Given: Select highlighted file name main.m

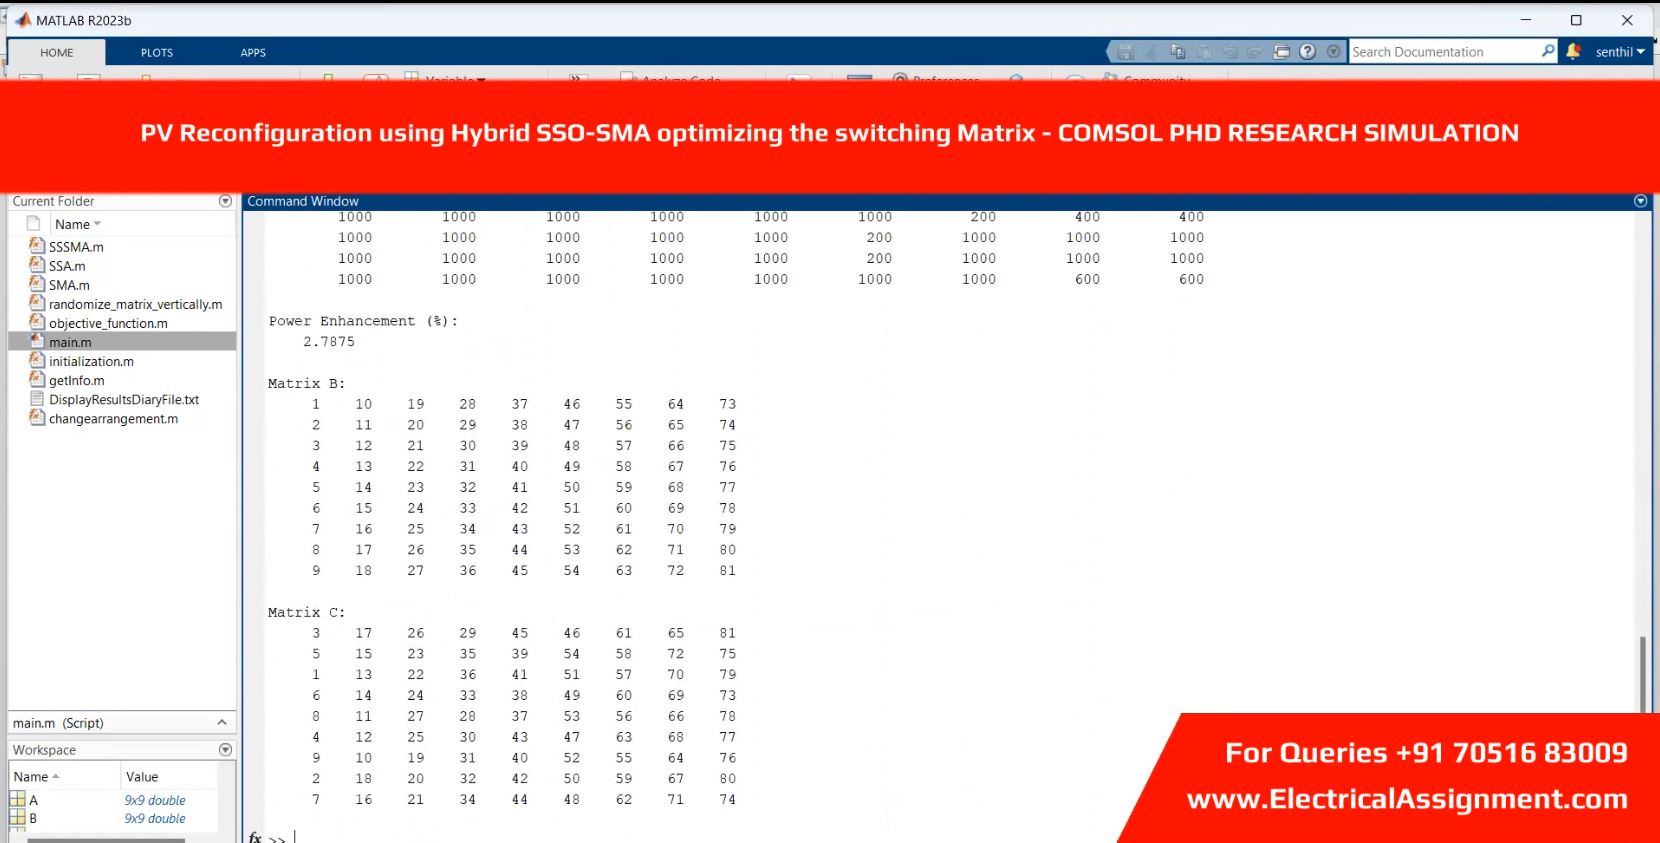Looking at the screenshot, I should click(x=70, y=342).
